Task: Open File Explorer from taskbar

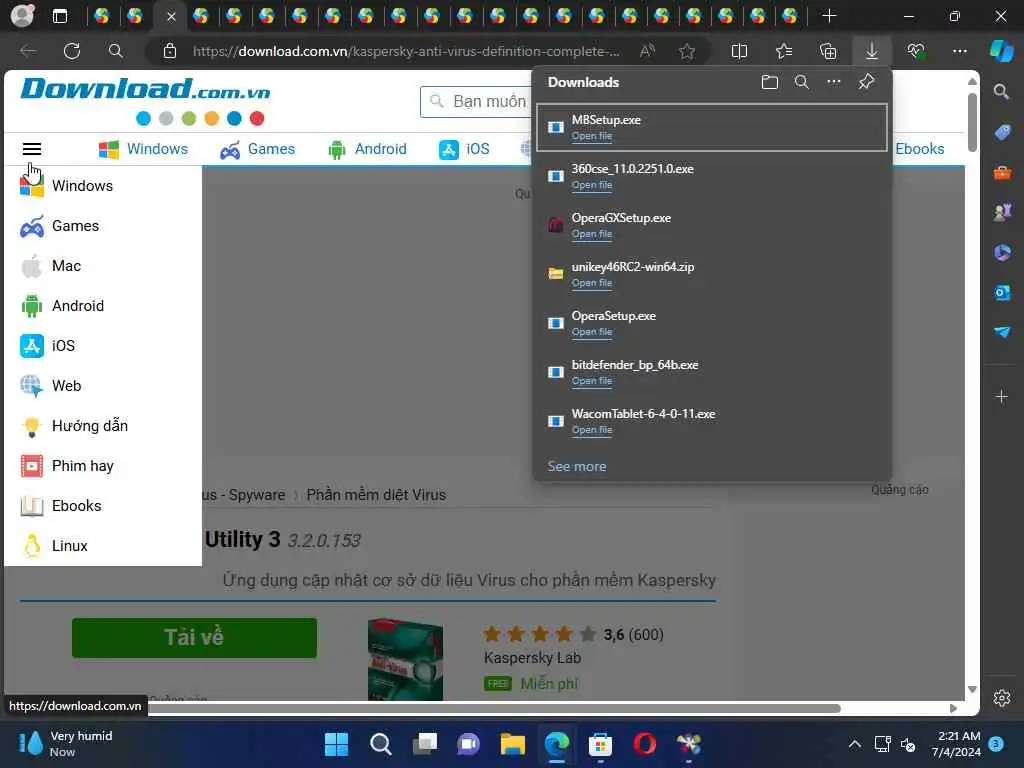Action: tap(513, 744)
